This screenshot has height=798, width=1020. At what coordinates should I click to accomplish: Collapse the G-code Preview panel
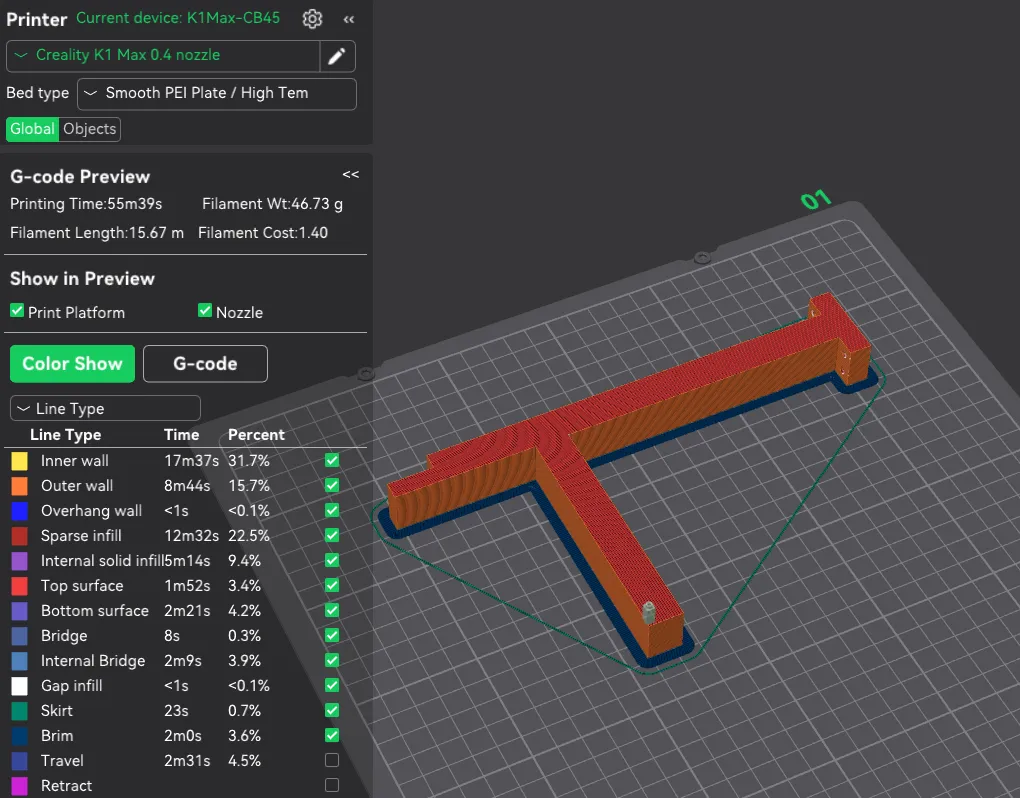coord(351,174)
